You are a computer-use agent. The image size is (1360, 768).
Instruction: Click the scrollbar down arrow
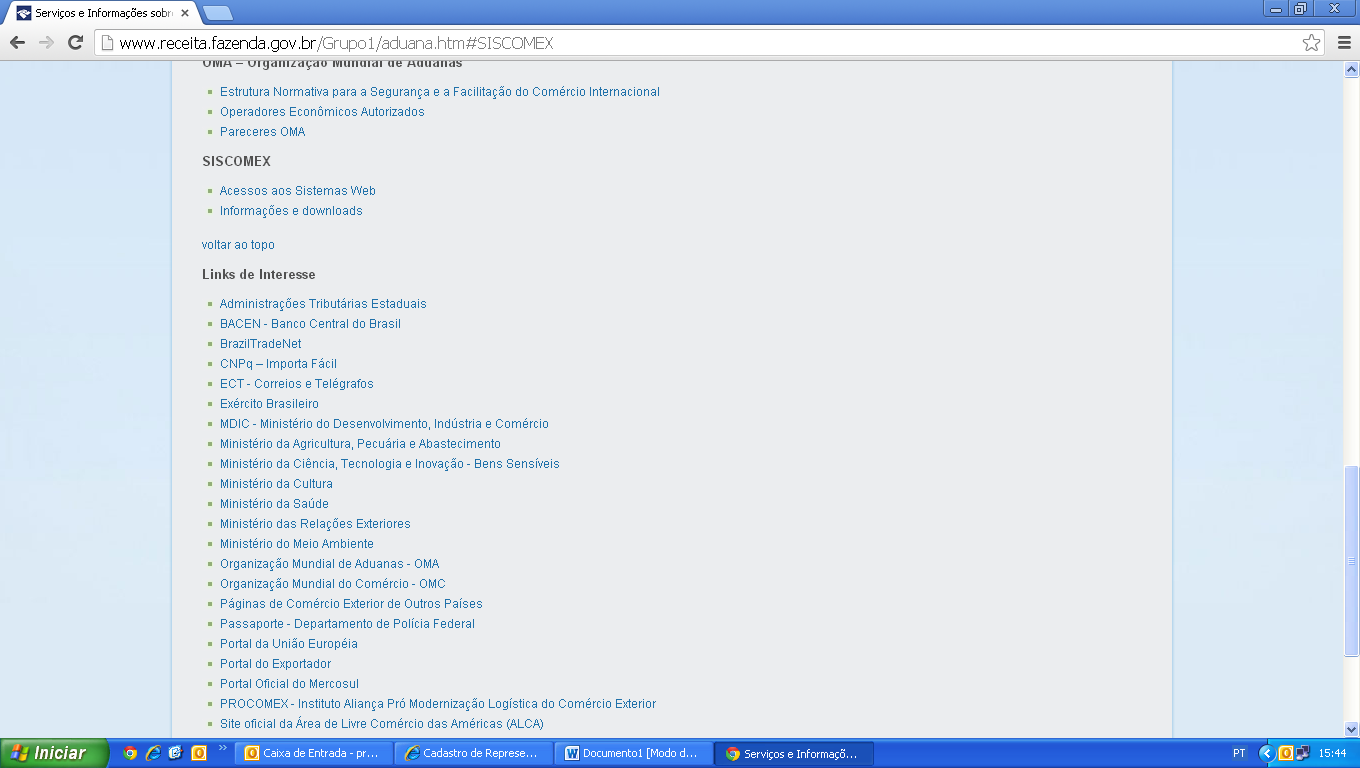point(1351,729)
